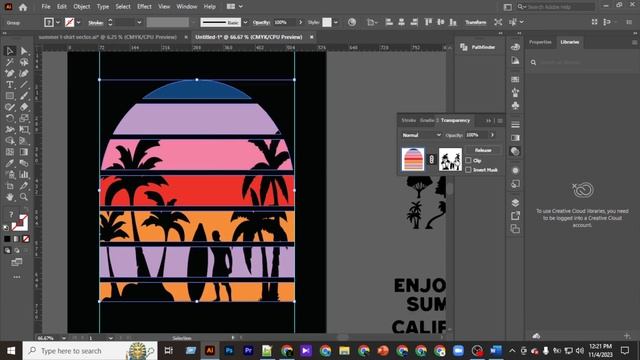The image size is (640, 360).
Task: Select the Eraser tool
Action: (24, 107)
